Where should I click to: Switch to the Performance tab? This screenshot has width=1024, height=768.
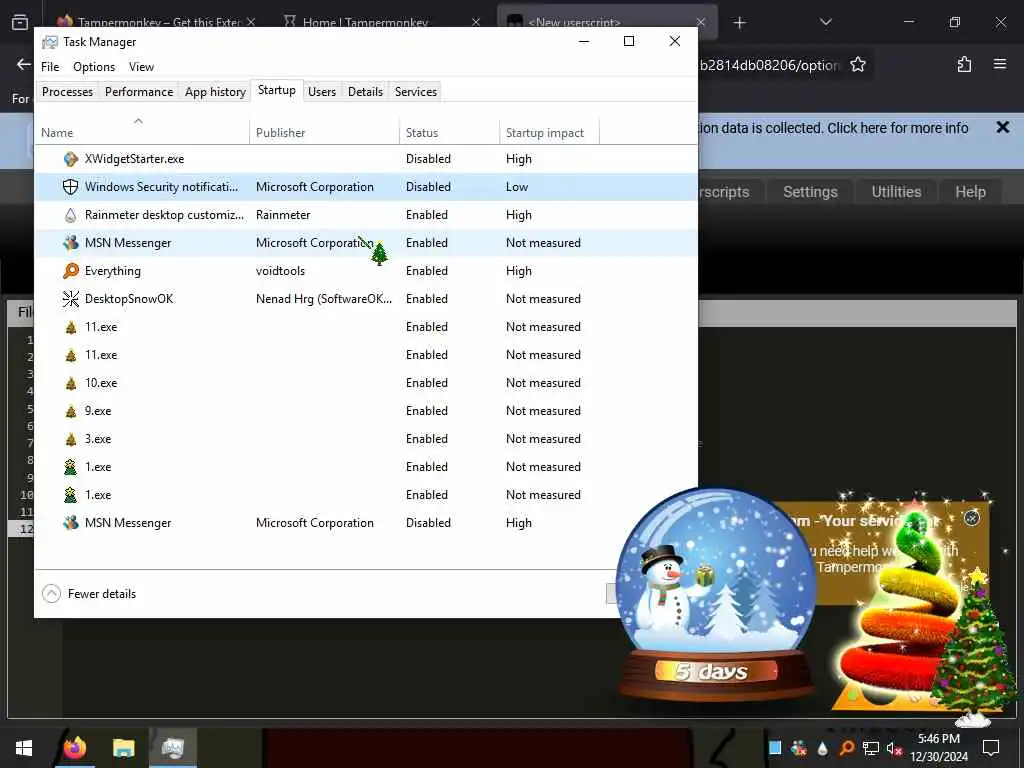click(138, 91)
